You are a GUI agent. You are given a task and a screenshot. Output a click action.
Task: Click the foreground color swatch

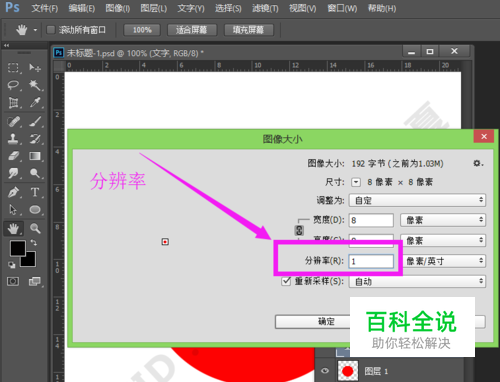(x=17, y=248)
